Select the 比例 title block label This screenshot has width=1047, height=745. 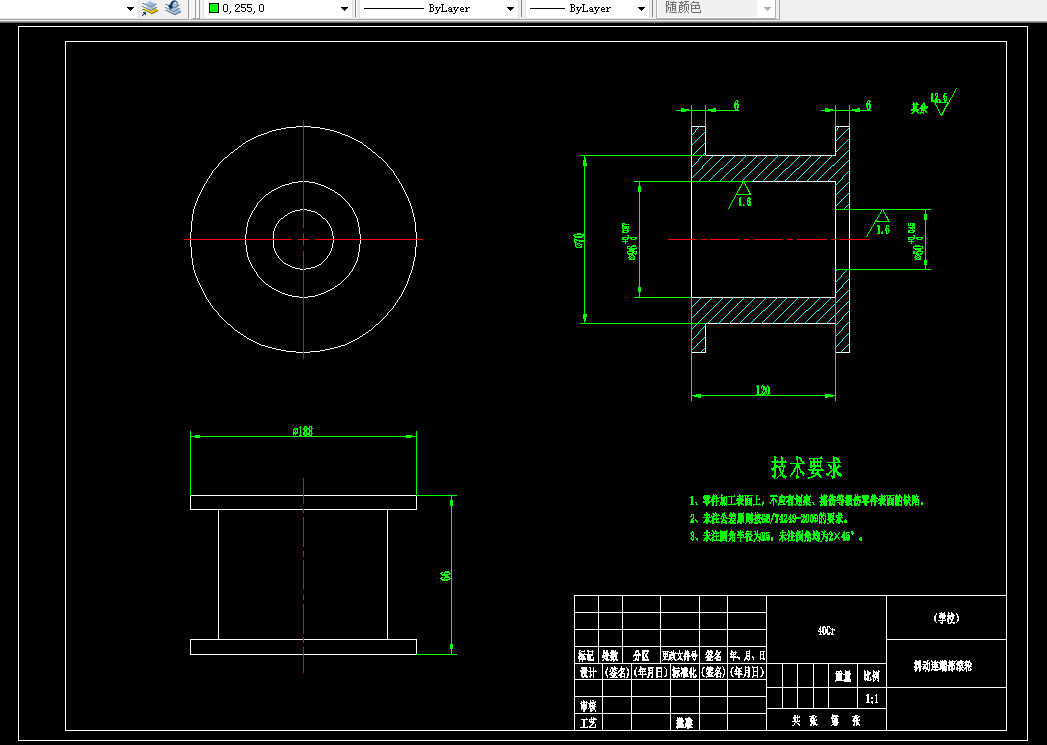pyautogui.click(x=871, y=676)
